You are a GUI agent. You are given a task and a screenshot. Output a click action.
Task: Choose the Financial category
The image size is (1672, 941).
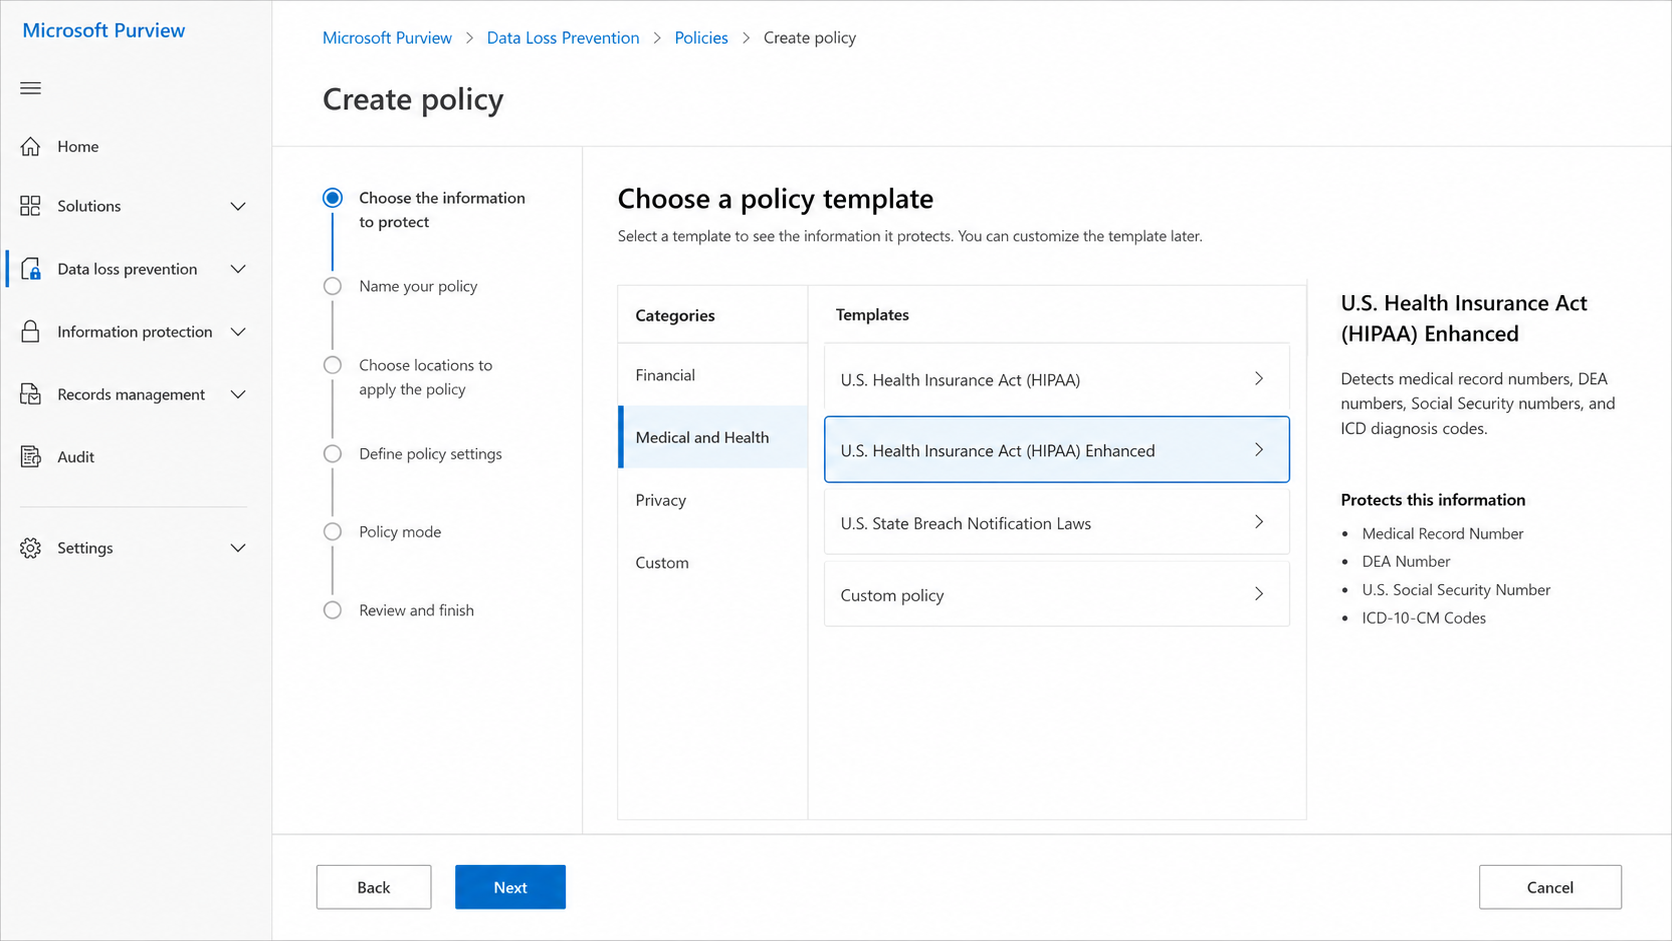713,375
